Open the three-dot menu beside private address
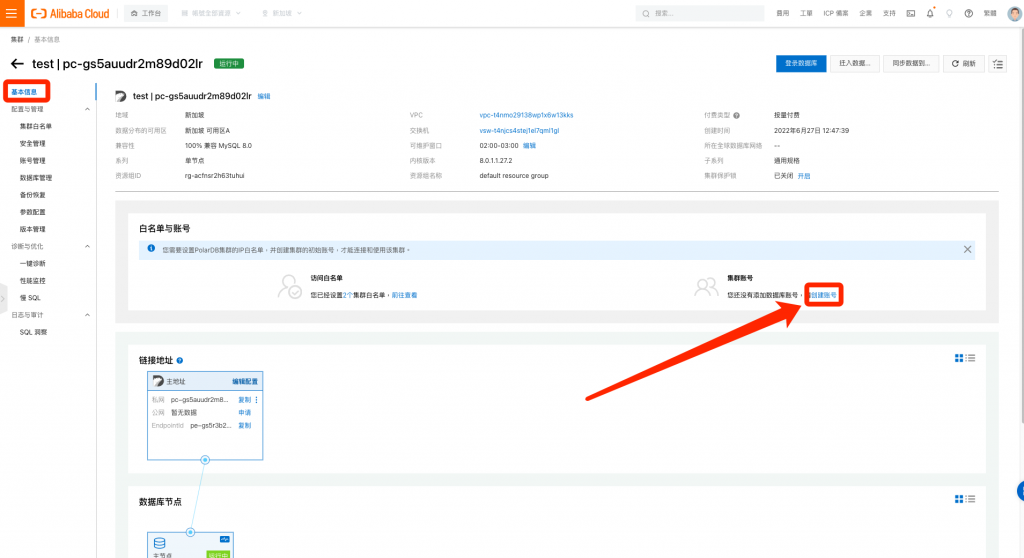Image resolution: width=1024 pixels, height=558 pixels. 256,400
